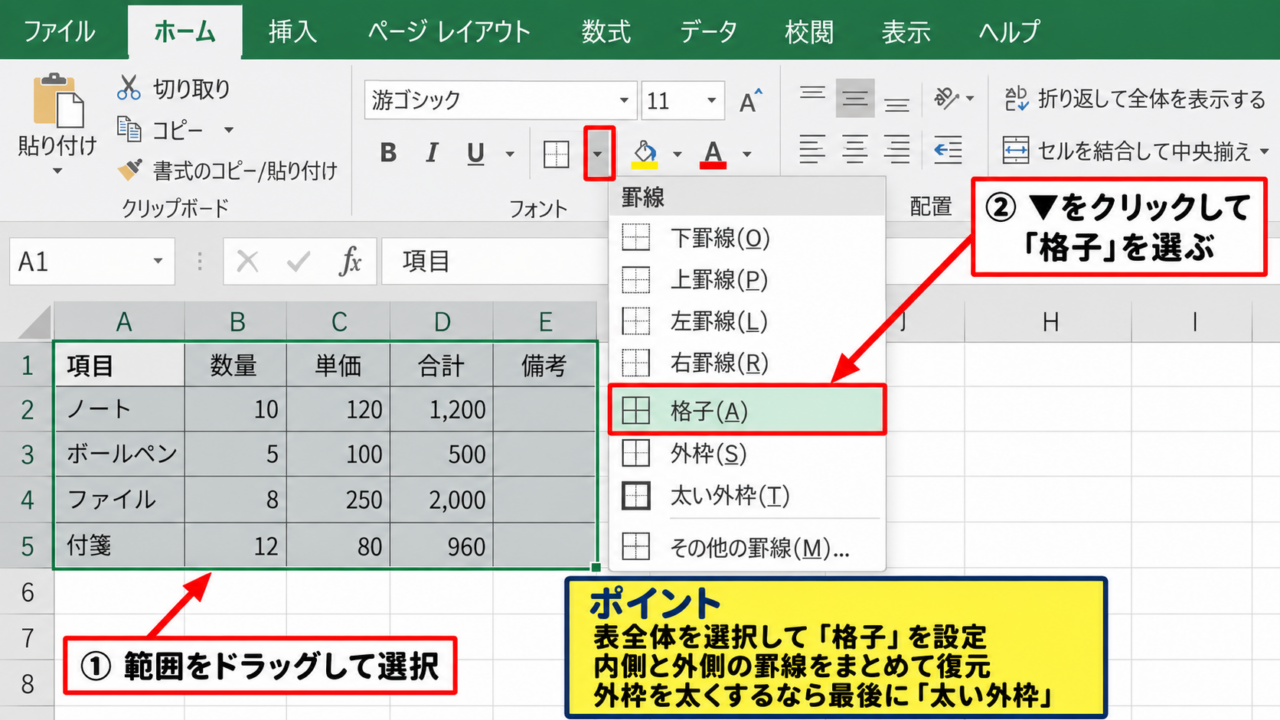Switch to the データ tab
1280x720 pixels.
coord(708,31)
